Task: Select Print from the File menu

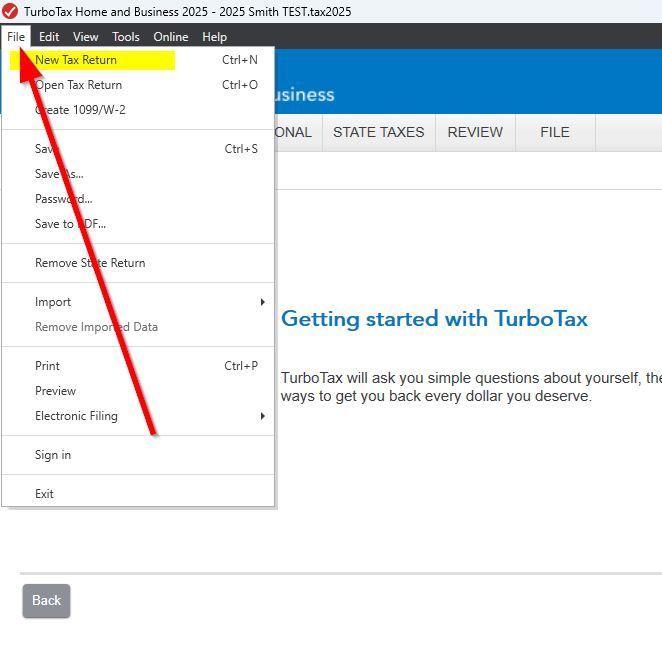Action: tap(47, 366)
